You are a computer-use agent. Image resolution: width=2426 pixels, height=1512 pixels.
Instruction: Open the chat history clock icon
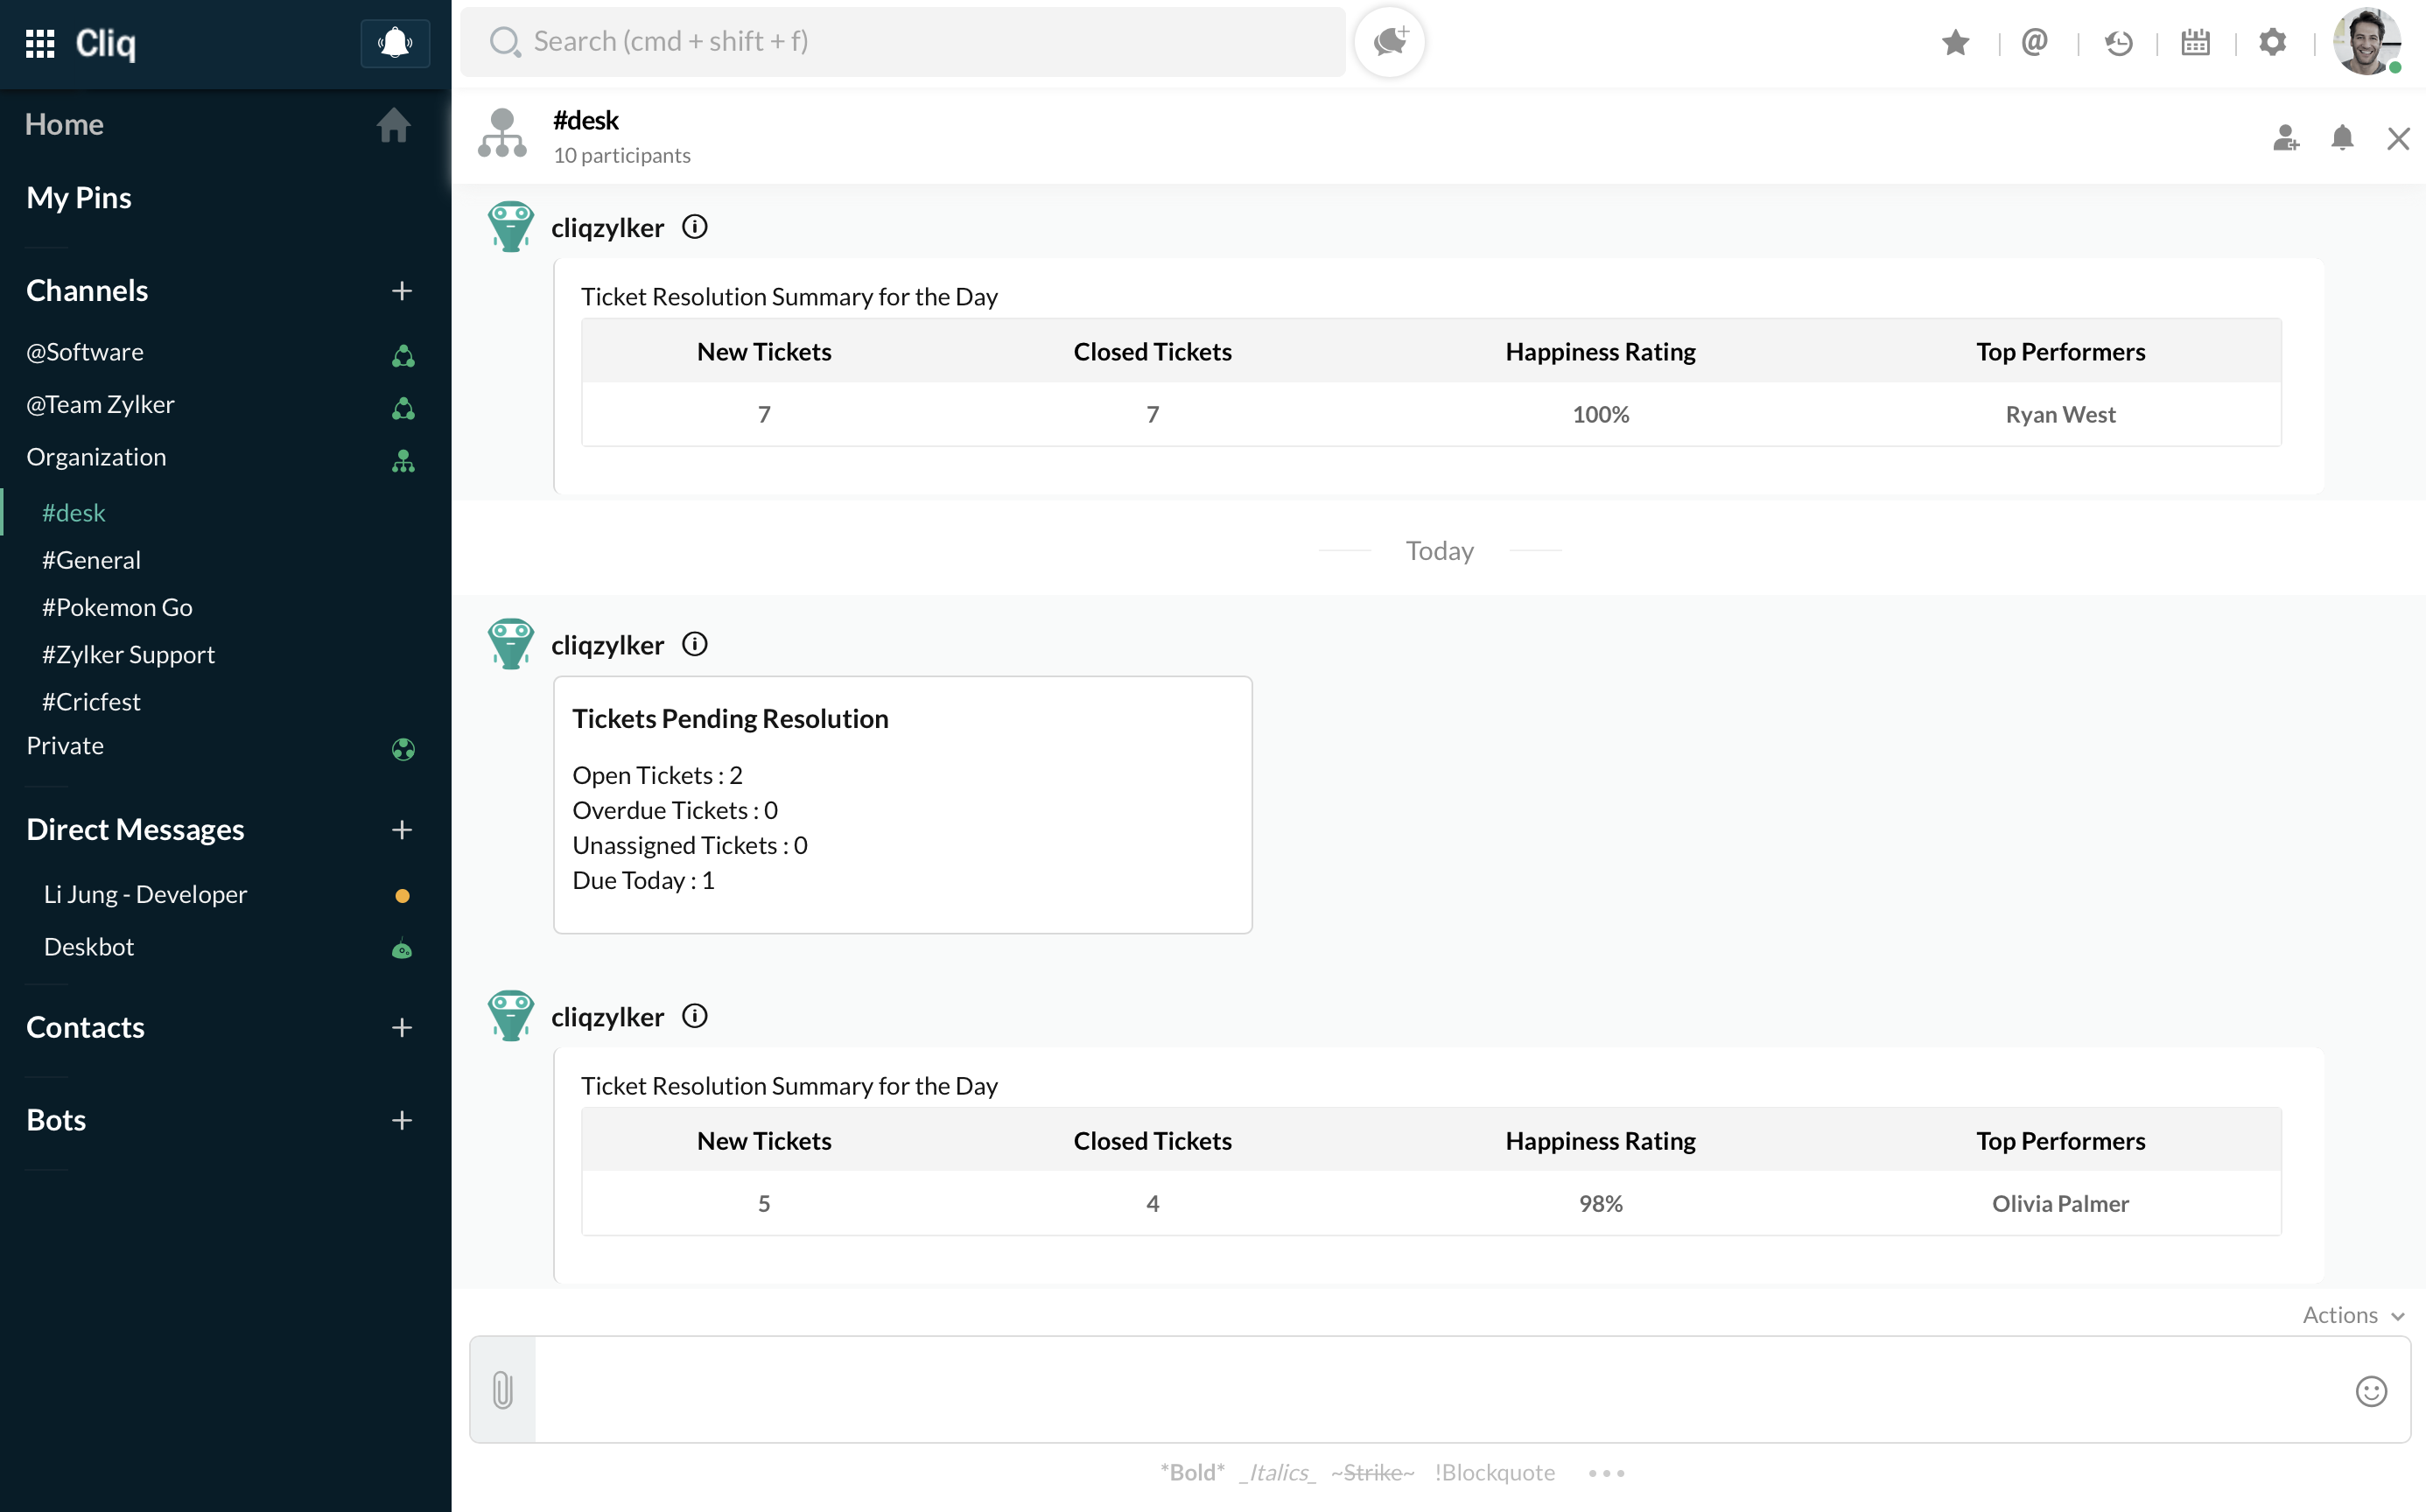click(x=2118, y=43)
